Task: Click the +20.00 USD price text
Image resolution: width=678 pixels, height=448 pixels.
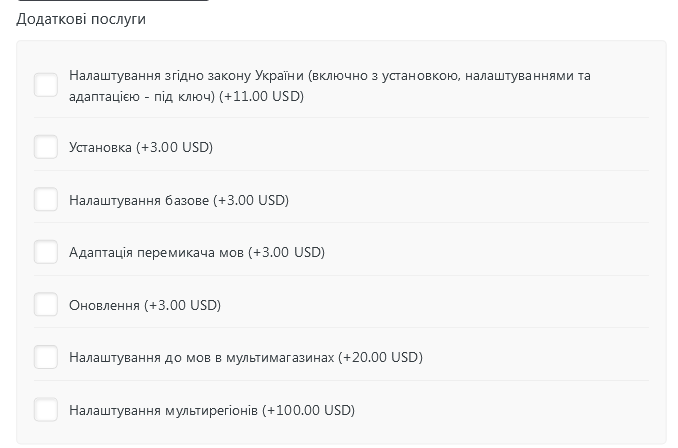Action: 381,357
